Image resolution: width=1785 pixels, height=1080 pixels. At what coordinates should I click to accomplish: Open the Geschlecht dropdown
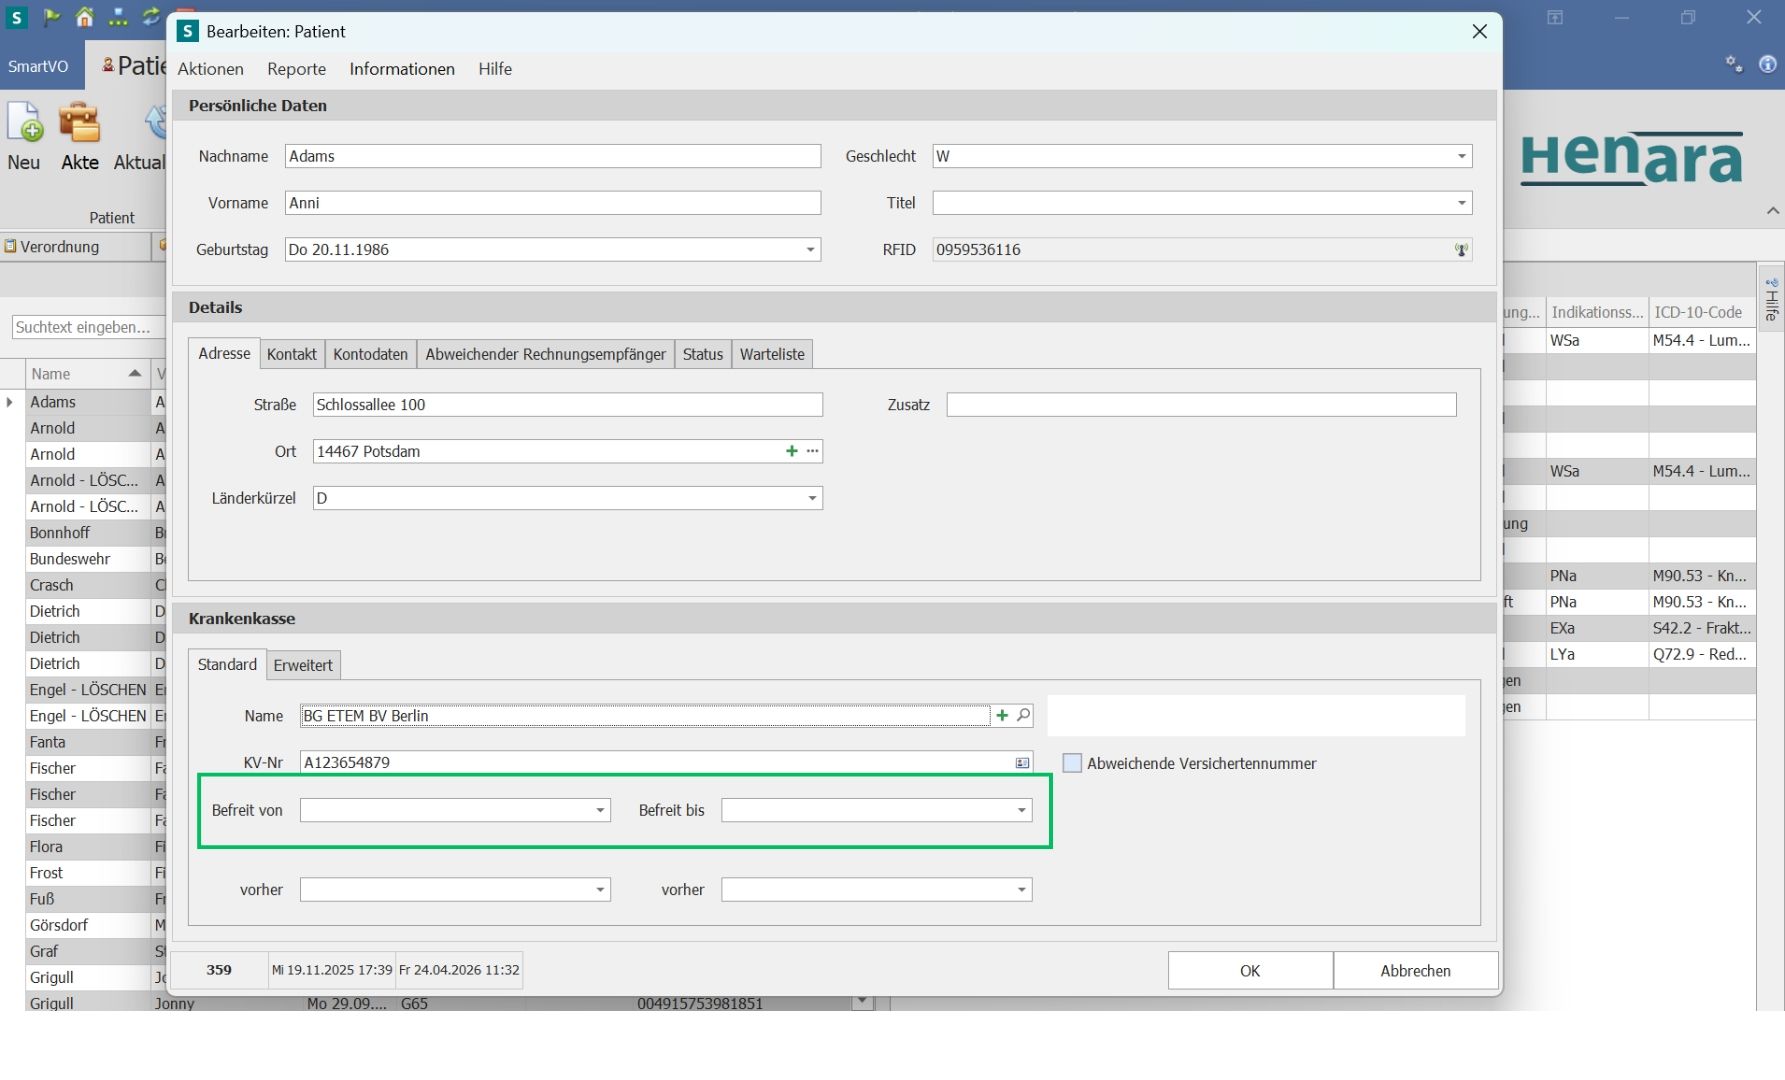coord(1461,156)
